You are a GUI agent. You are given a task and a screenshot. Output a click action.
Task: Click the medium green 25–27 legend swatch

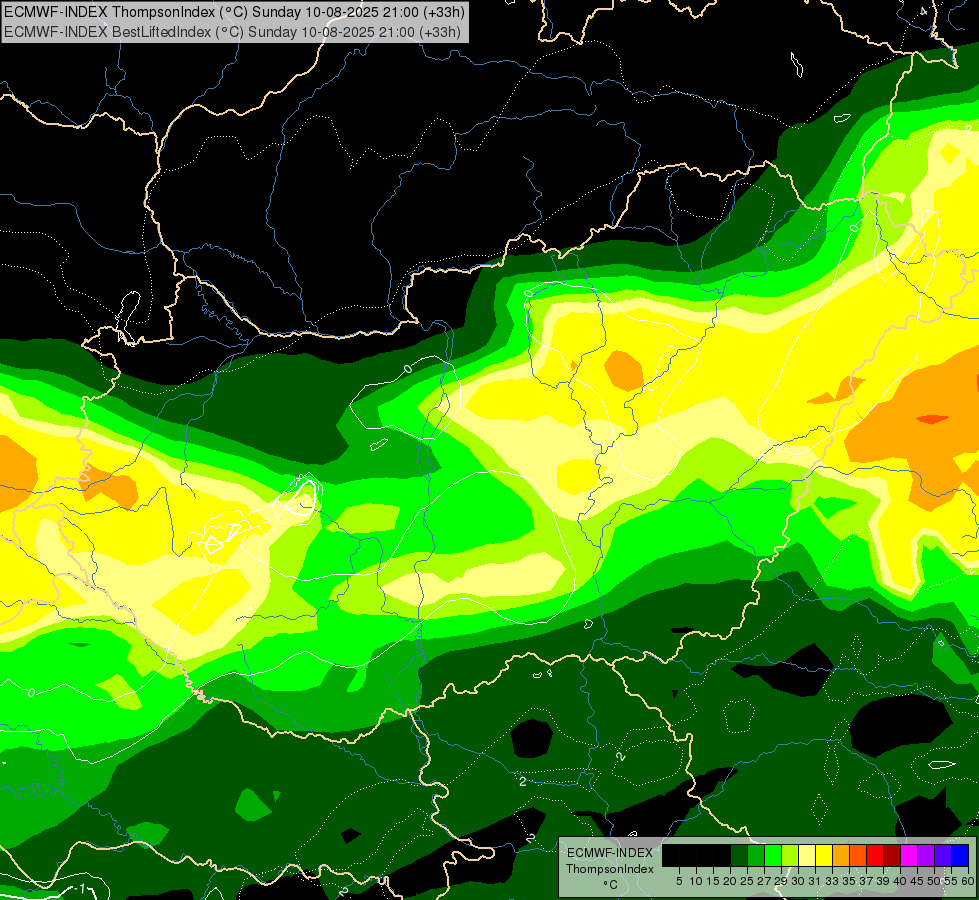tap(756, 855)
